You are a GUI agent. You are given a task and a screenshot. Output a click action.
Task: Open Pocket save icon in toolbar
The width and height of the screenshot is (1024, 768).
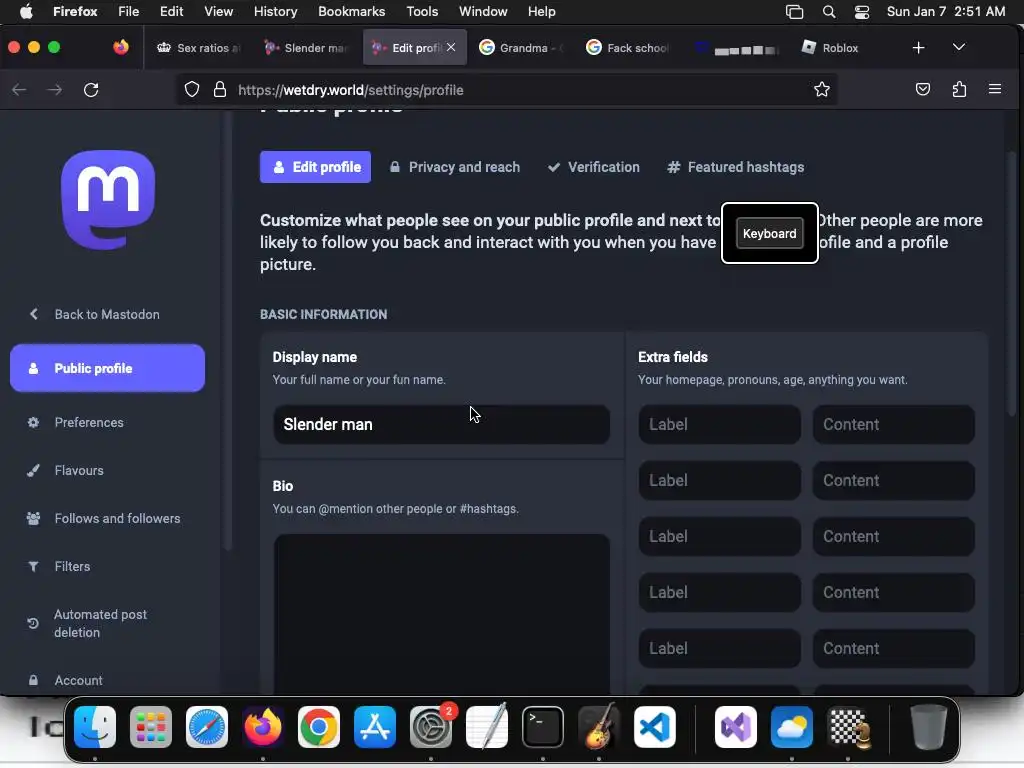922,89
